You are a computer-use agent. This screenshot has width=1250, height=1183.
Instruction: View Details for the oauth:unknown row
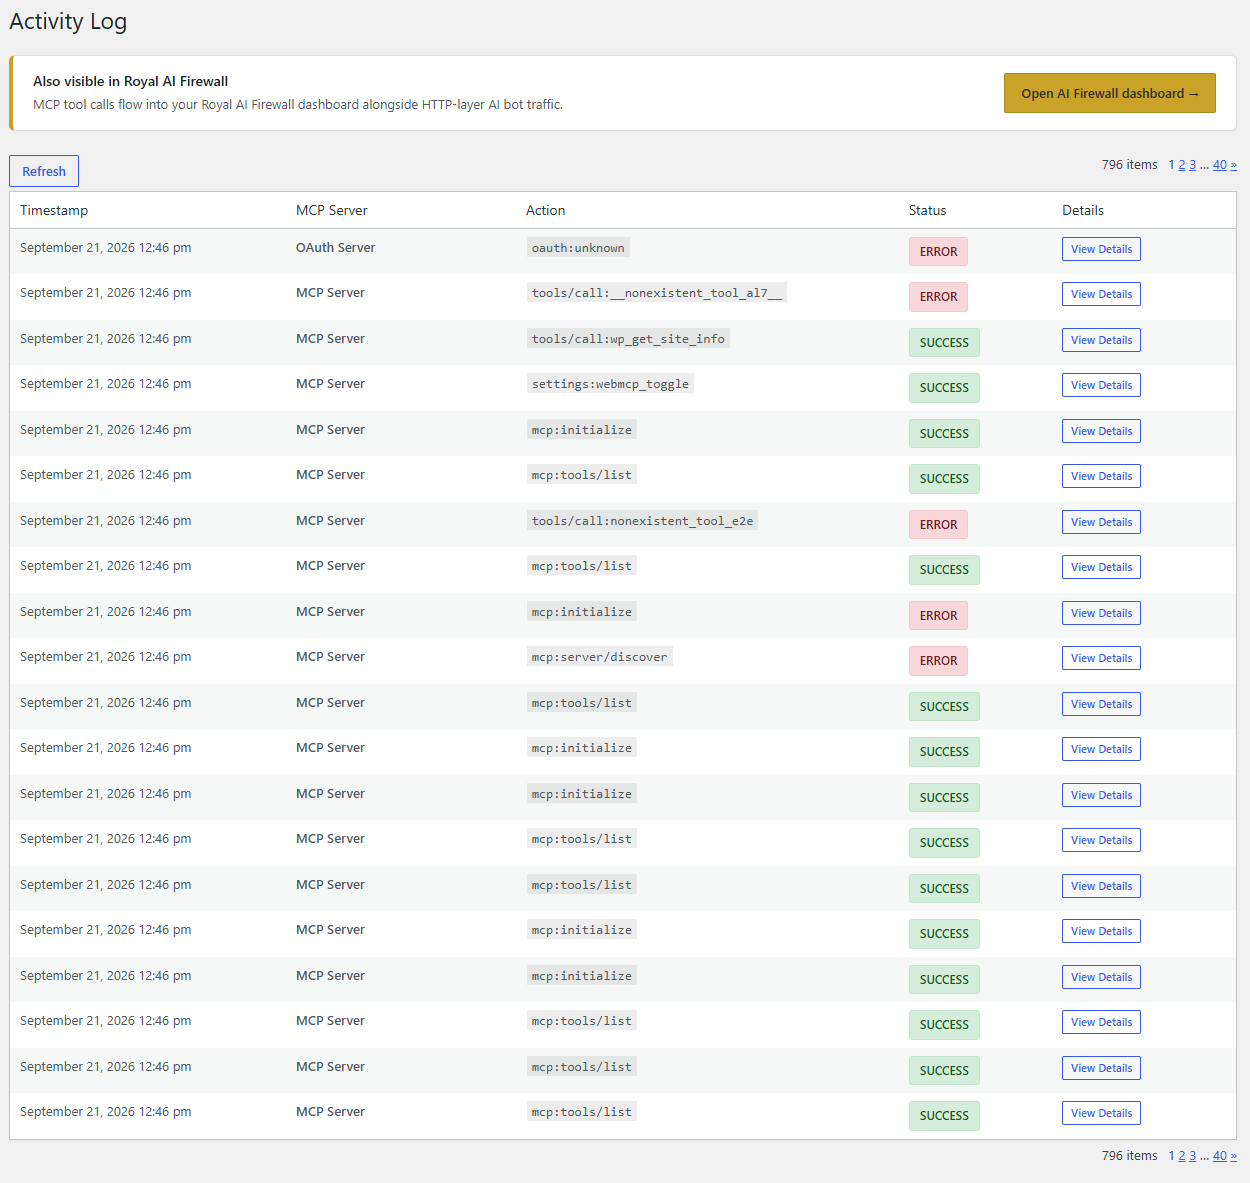coord(1101,249)
